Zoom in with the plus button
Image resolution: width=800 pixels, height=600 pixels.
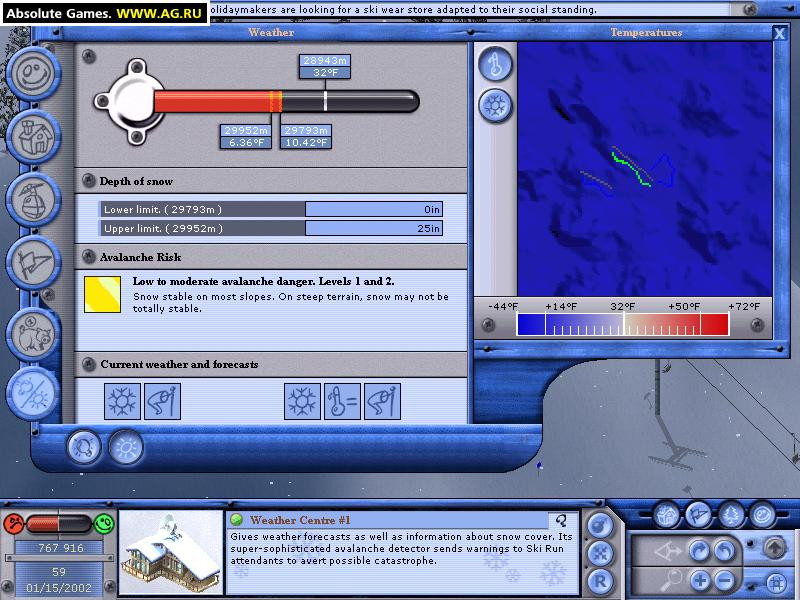[700, 580]
